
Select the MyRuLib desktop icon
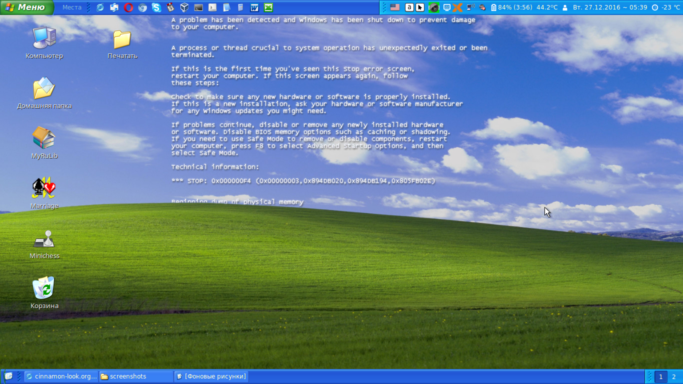pos(44,143)
